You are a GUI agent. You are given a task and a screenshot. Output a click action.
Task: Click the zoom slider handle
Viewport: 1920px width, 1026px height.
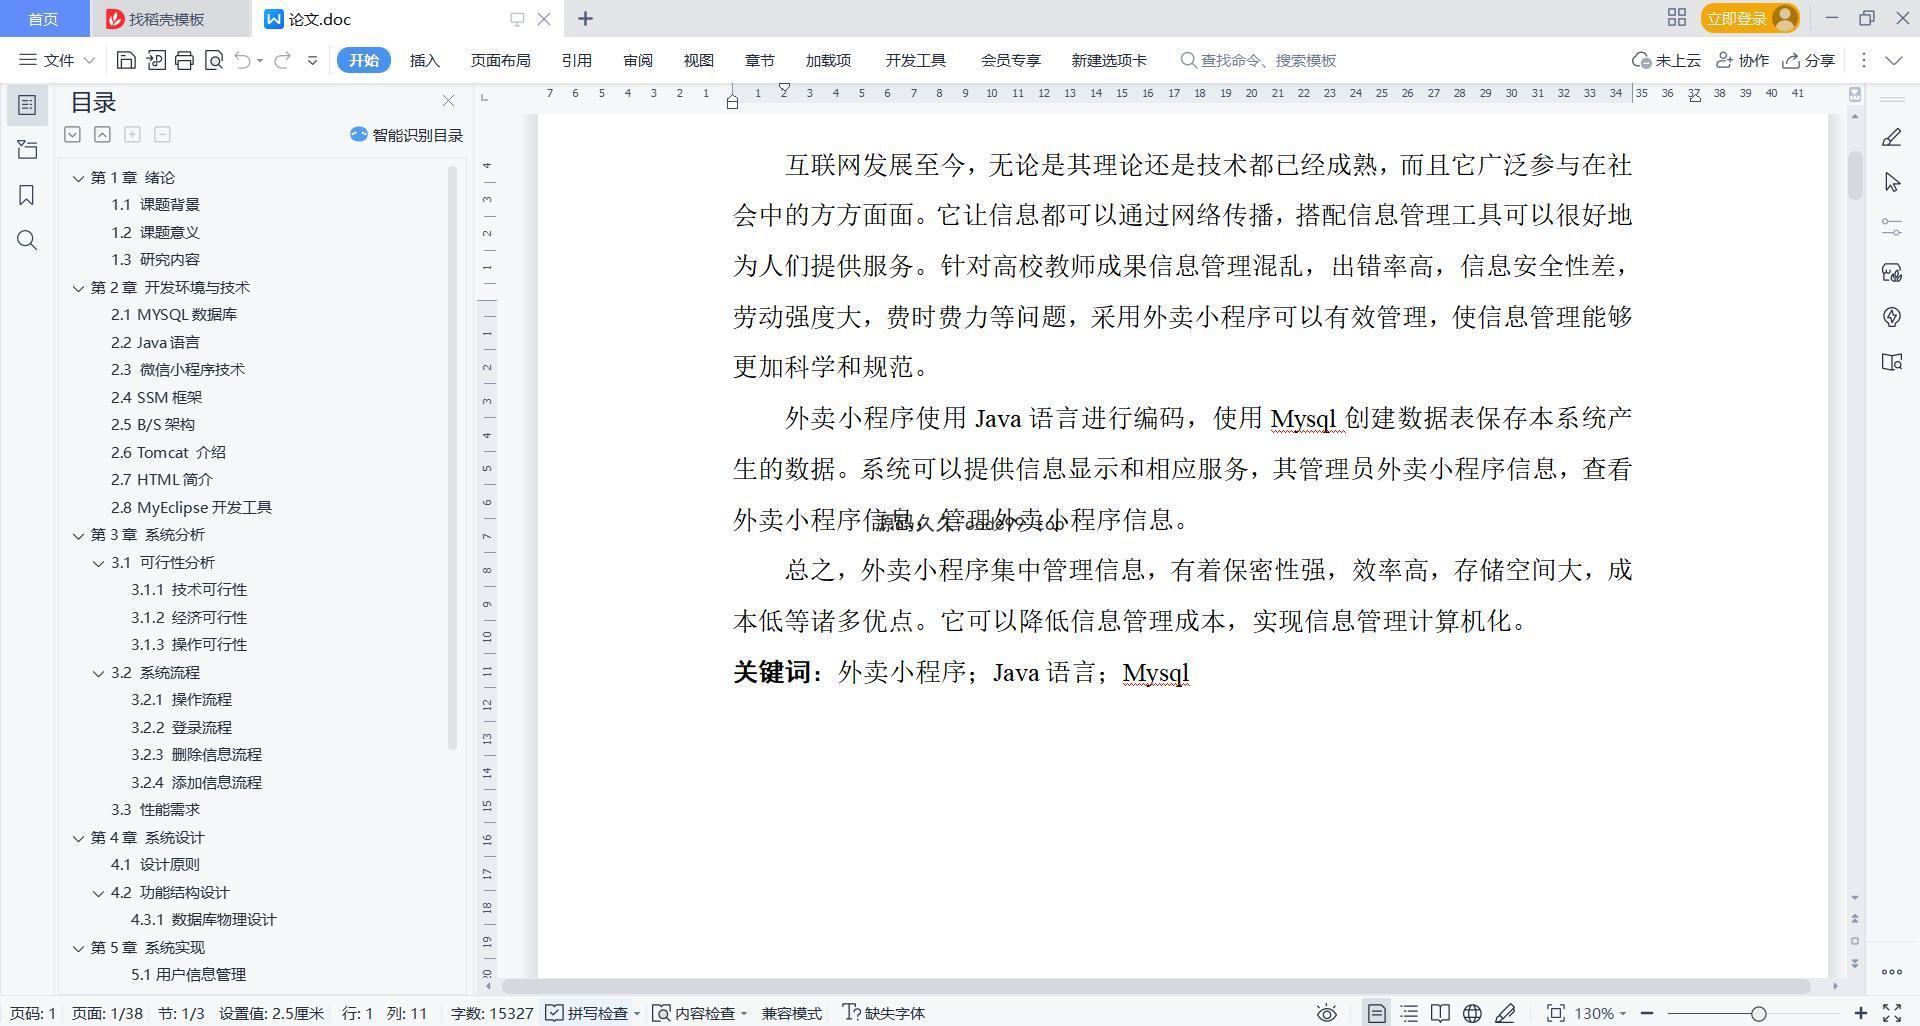(x=1758, y=1013)
